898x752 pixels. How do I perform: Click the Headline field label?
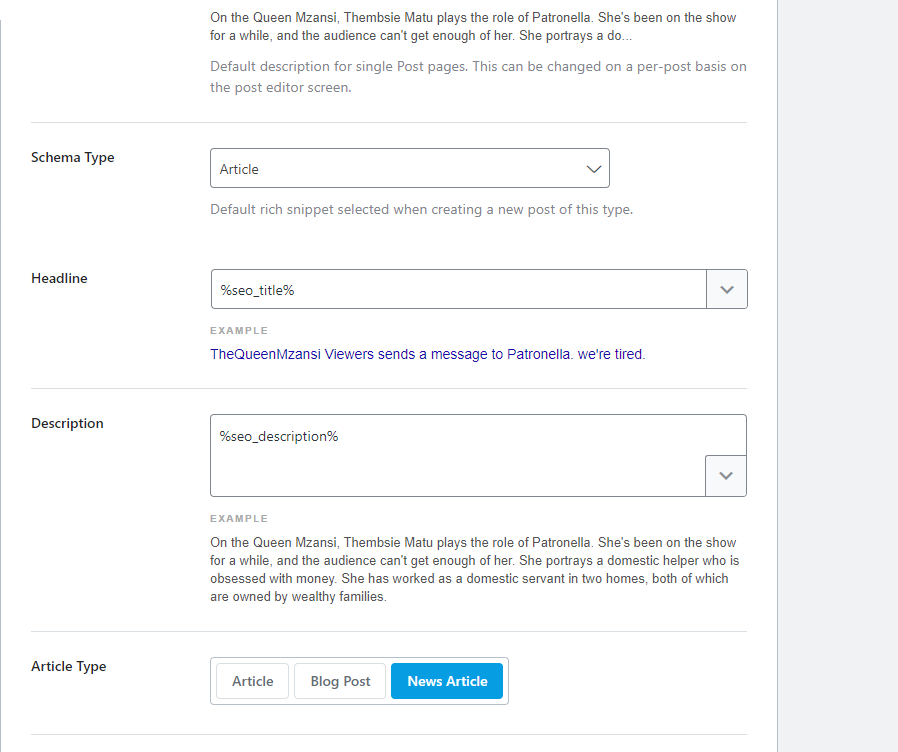(59, 278)
